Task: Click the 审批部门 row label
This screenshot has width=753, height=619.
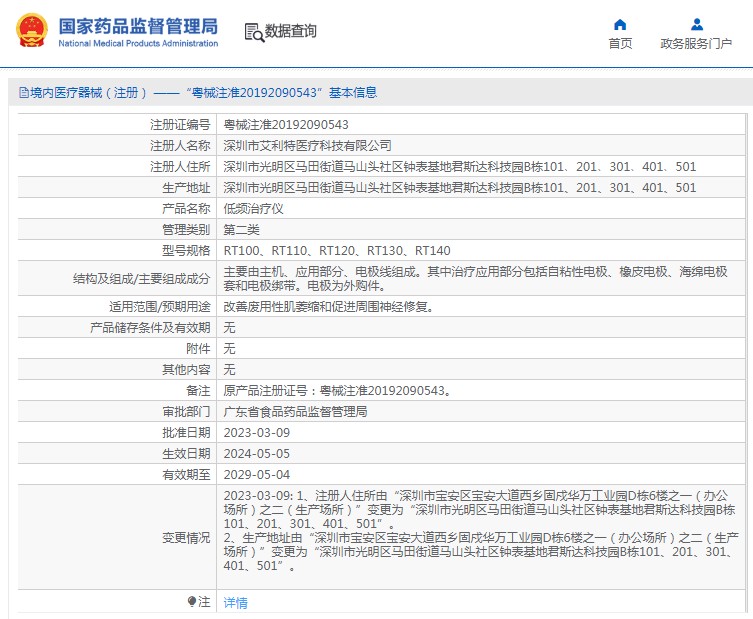Action: [x=186, y=412]
